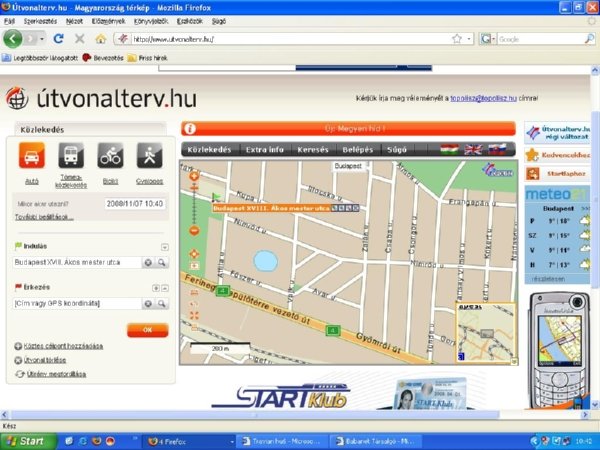Click the Érkezés destination input field

(75, 302)
